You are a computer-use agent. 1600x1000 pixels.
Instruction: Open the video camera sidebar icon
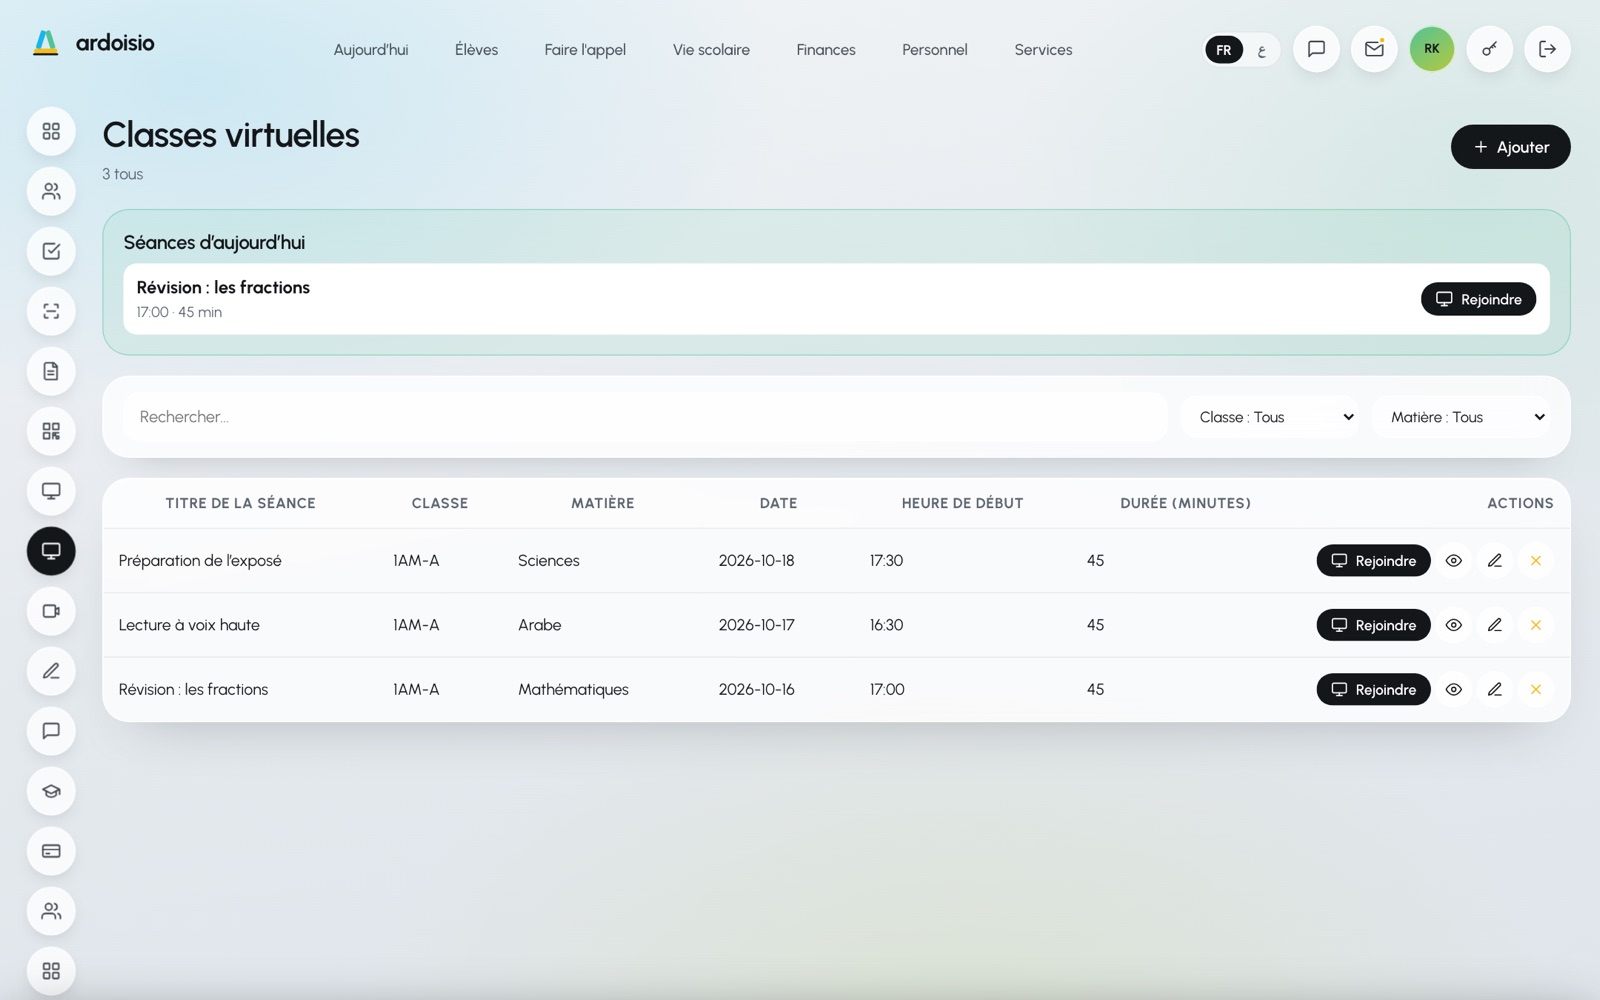pos(51,611)
